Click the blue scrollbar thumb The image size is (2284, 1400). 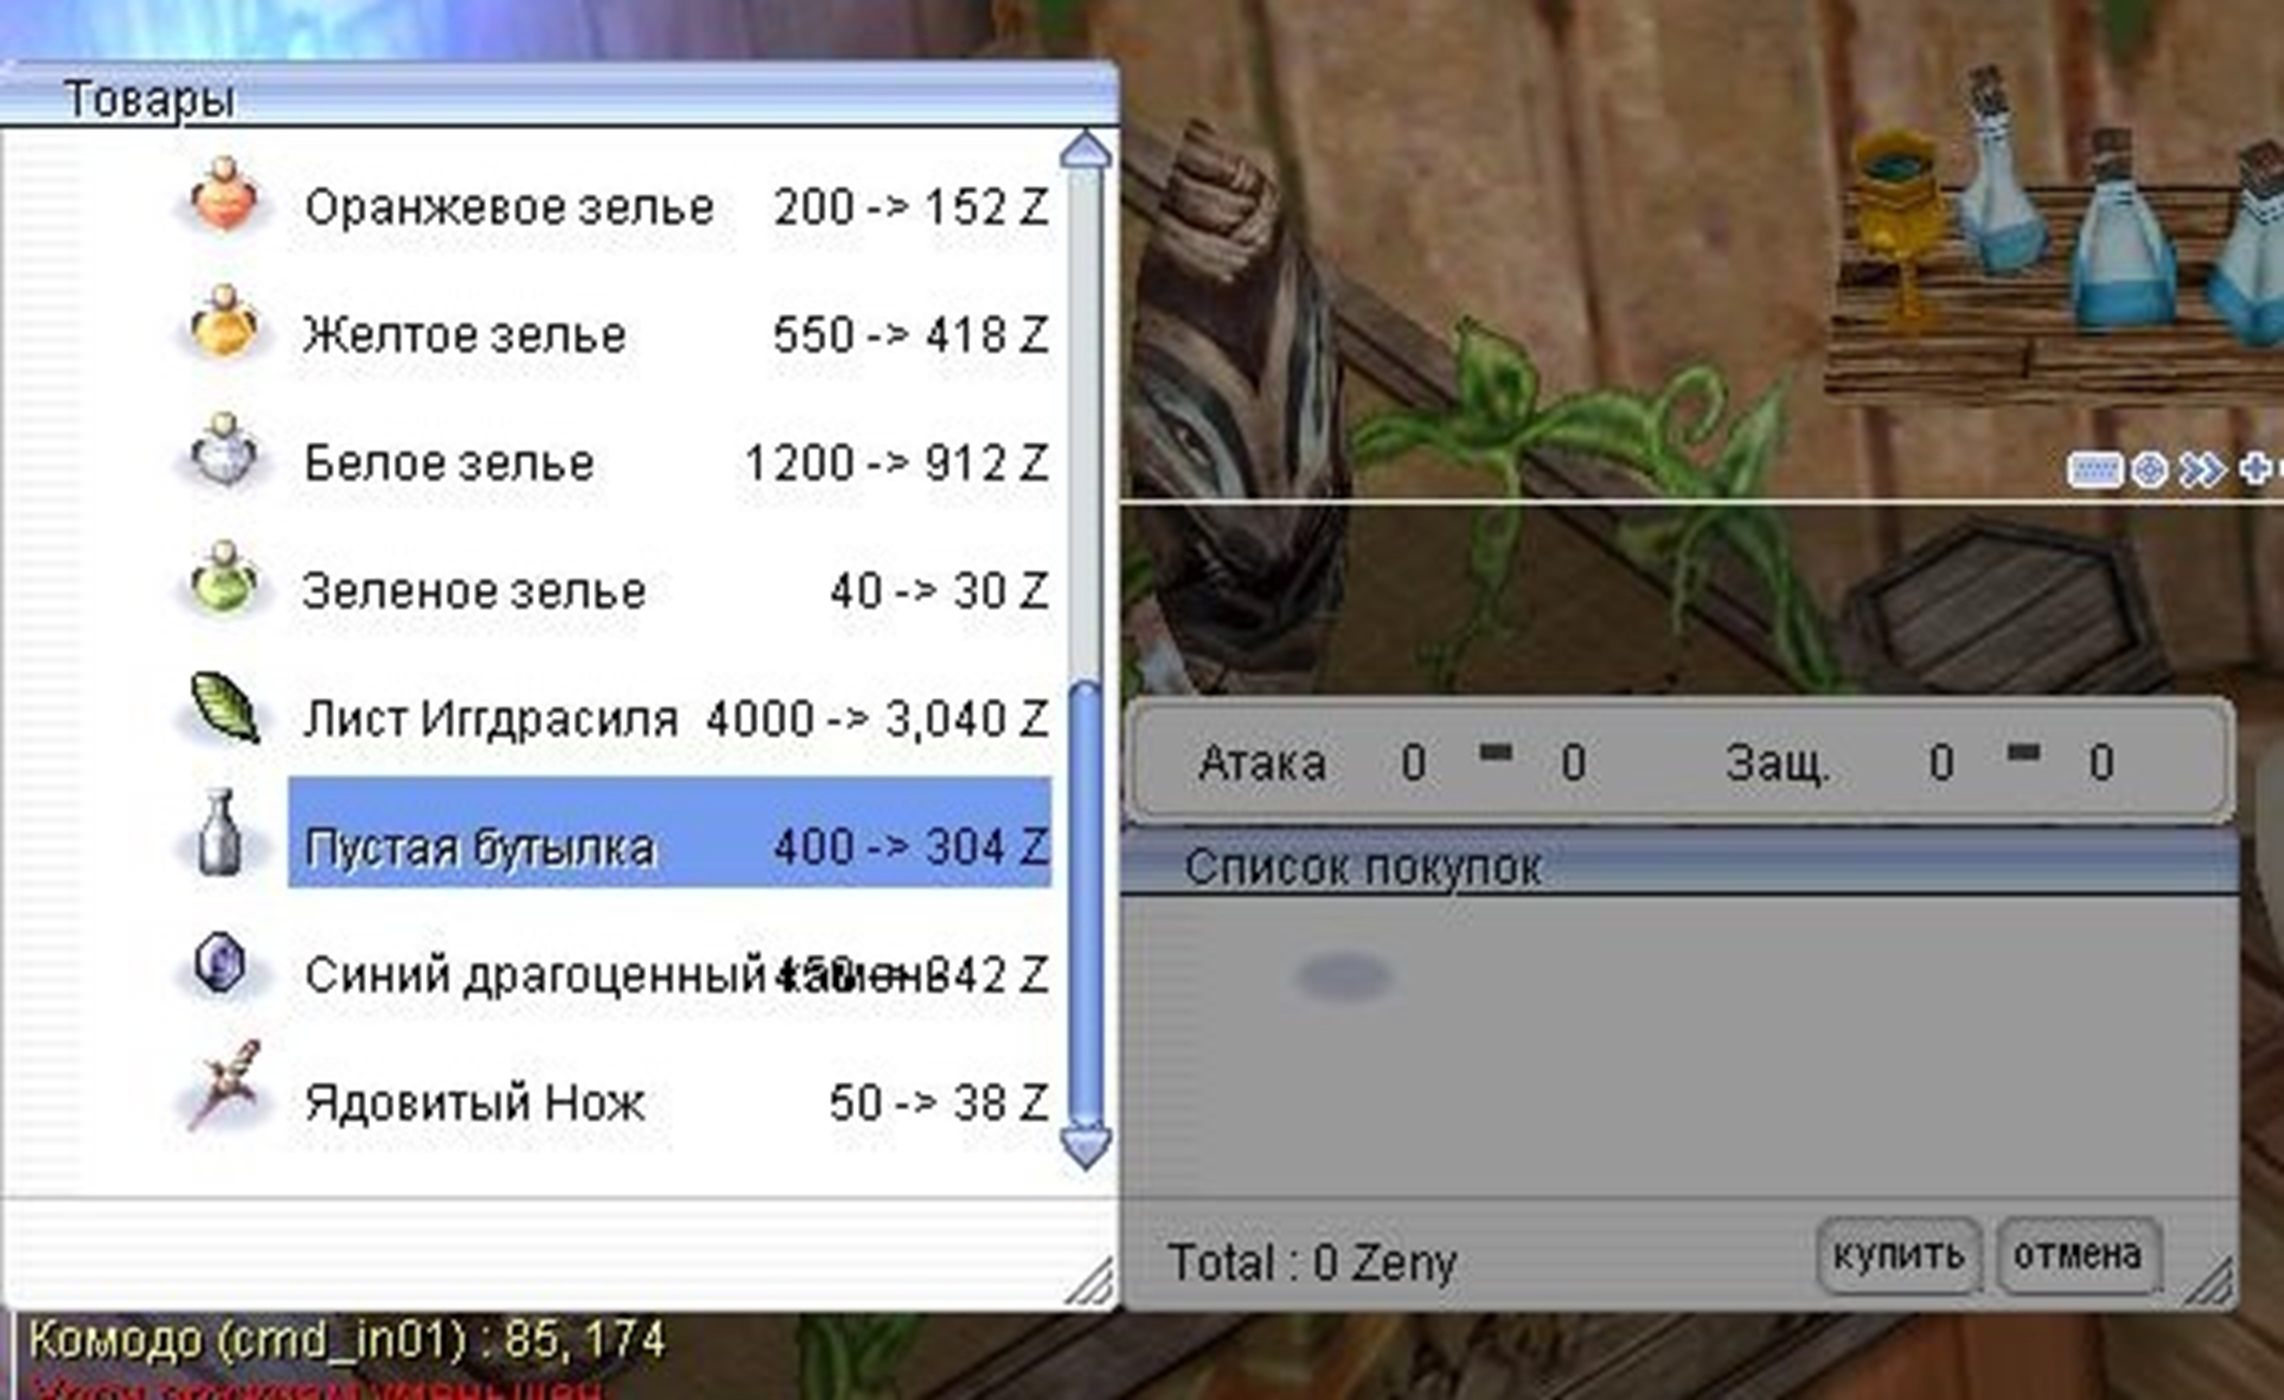(1085, 905)
